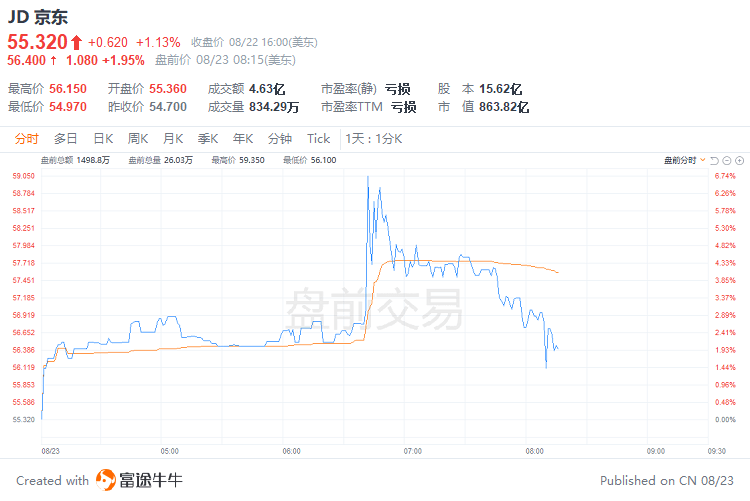
Task: Reset chart view with undo arrow icon
Action: [x=715, y=160]
